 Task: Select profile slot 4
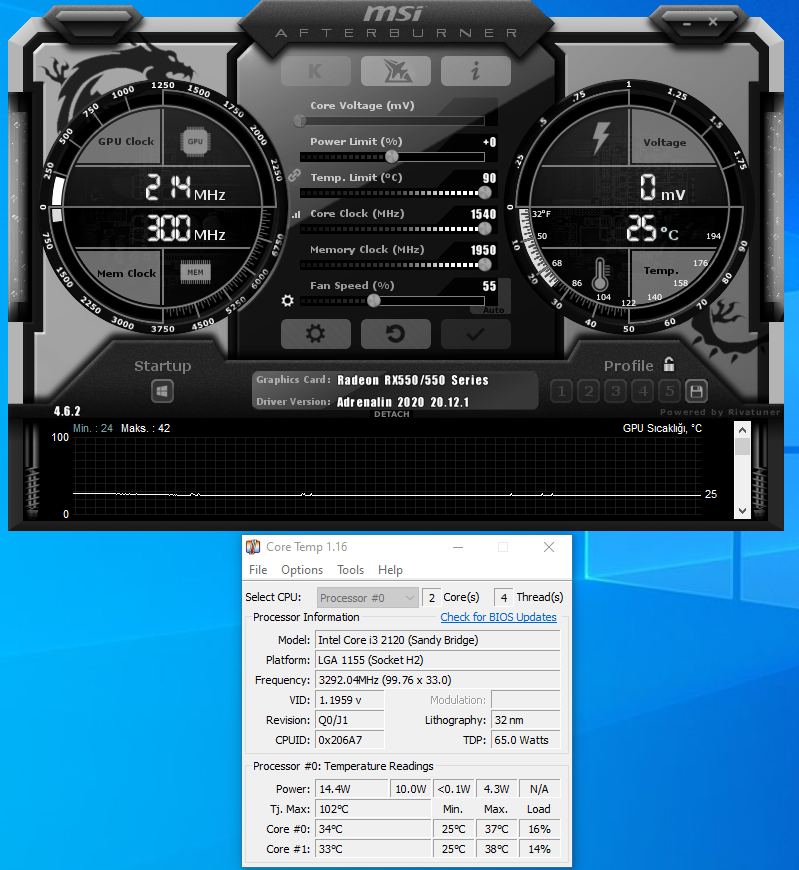[x=643, y=392]
